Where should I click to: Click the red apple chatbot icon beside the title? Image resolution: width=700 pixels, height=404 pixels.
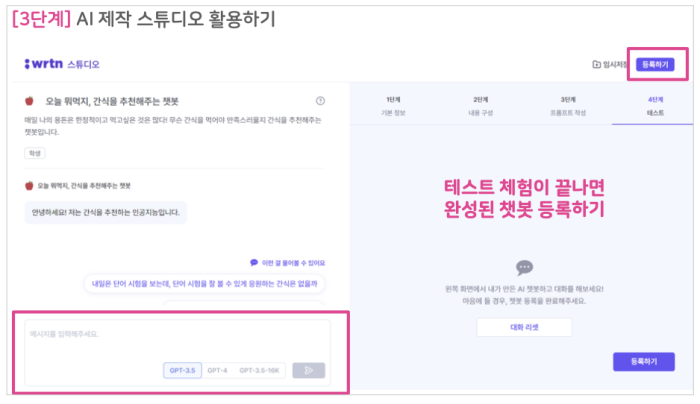29,101
